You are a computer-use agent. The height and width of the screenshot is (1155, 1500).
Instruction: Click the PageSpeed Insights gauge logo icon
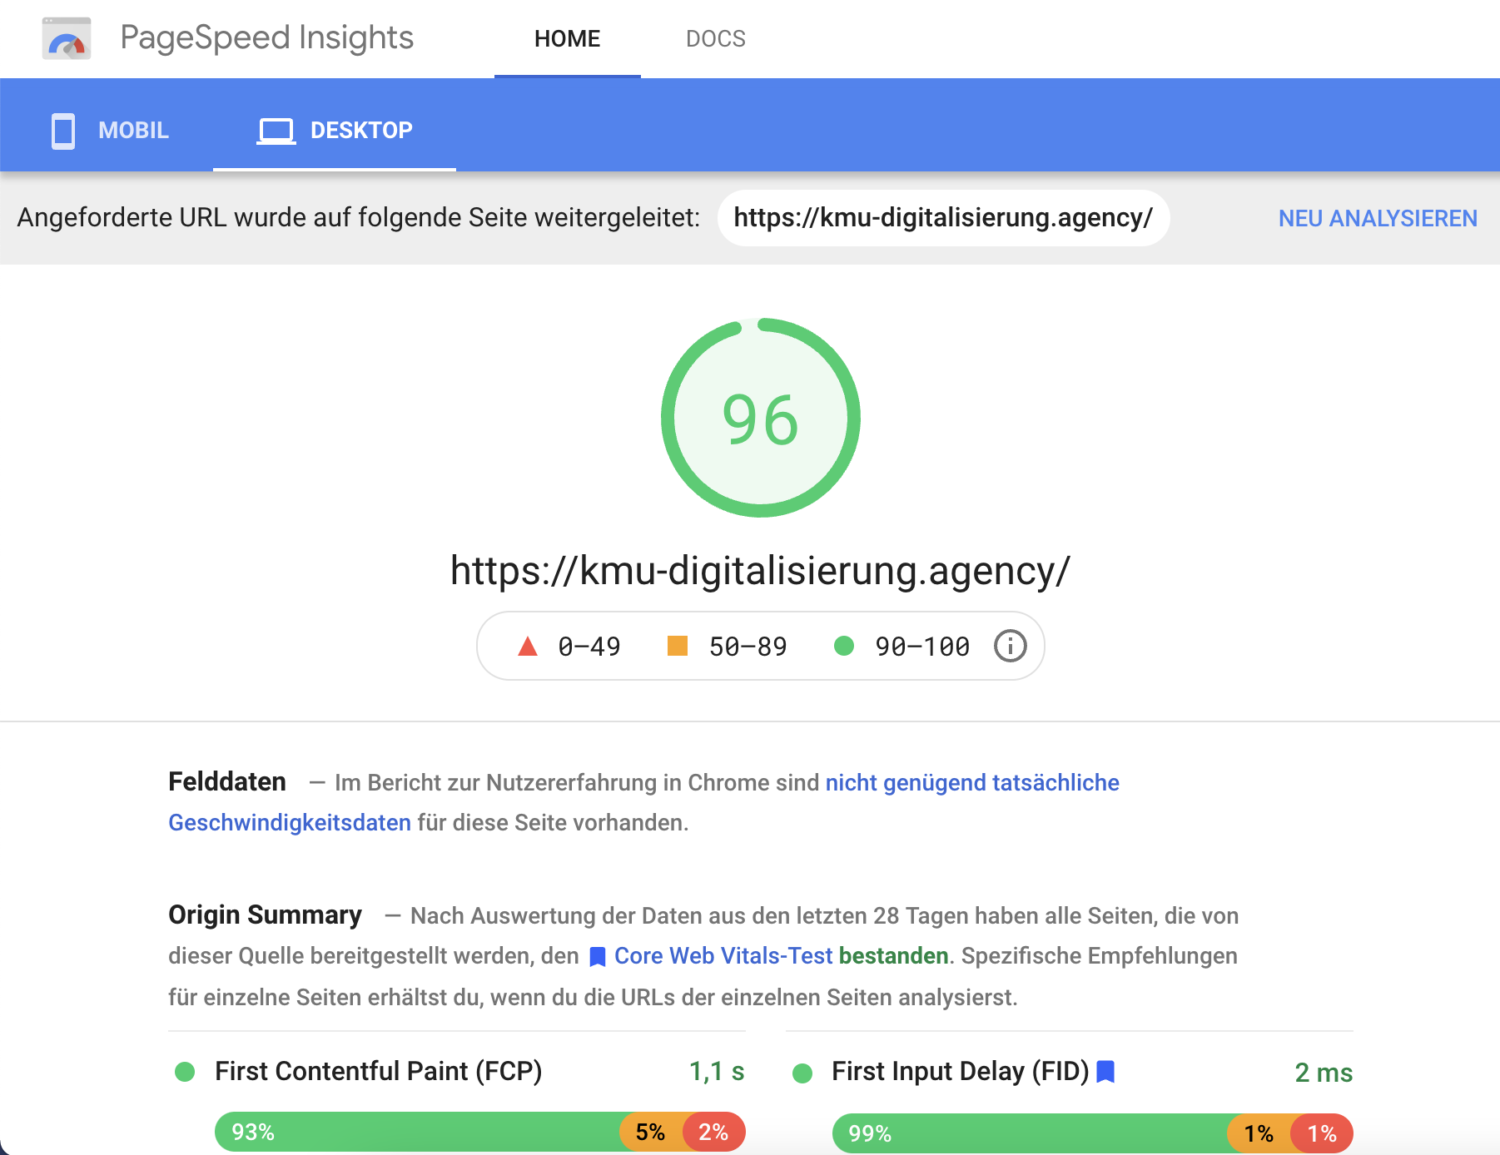(x=65, y=38)
